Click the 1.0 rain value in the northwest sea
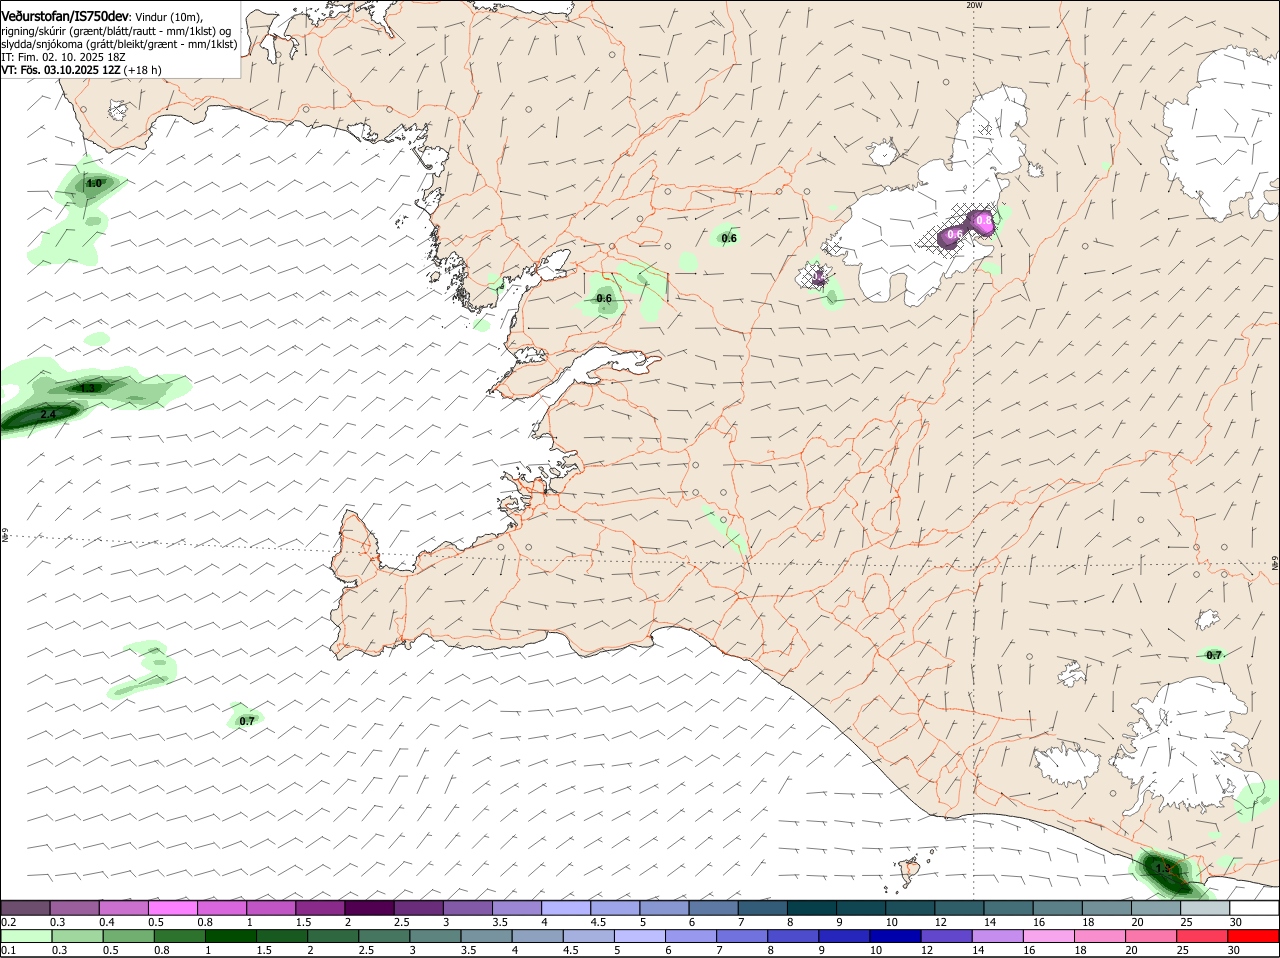This screenshot has width=1280, height=958. [94, 184]
